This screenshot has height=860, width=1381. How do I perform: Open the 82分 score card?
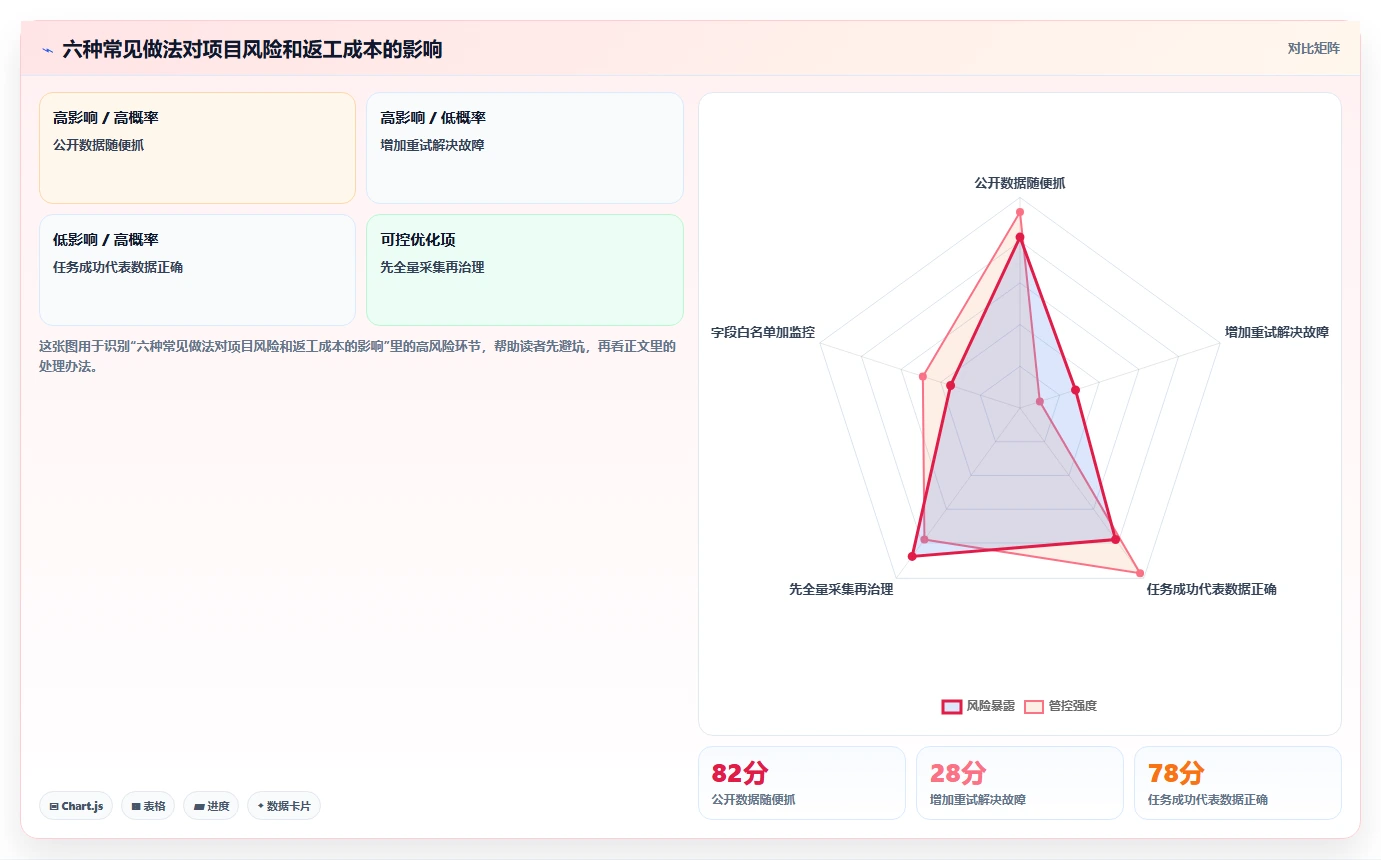click(802, 783)
